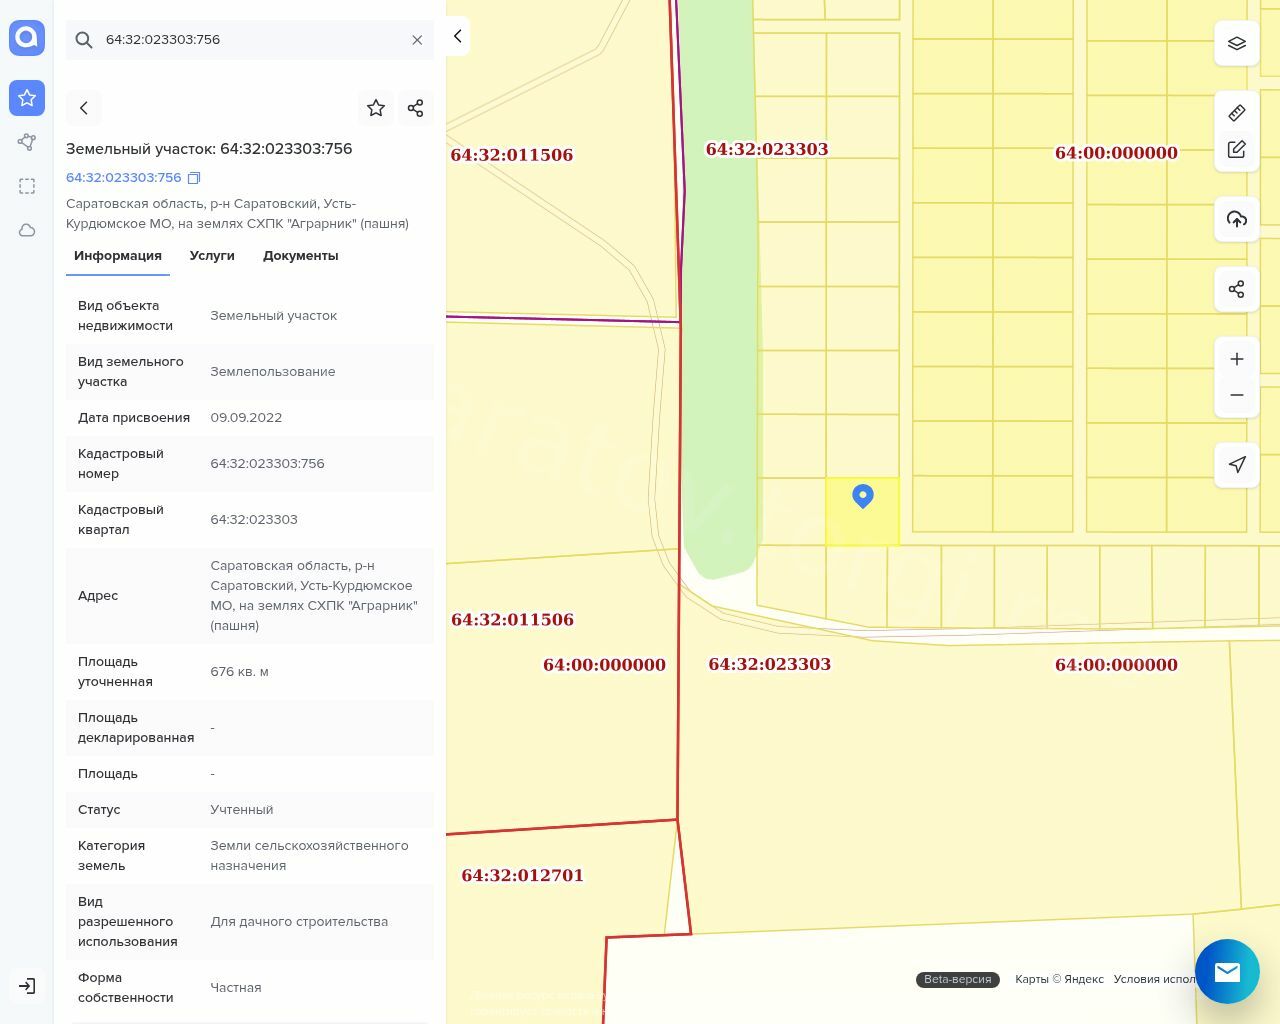Share the map using right toolbar icon

click(x=1236, y=289)
